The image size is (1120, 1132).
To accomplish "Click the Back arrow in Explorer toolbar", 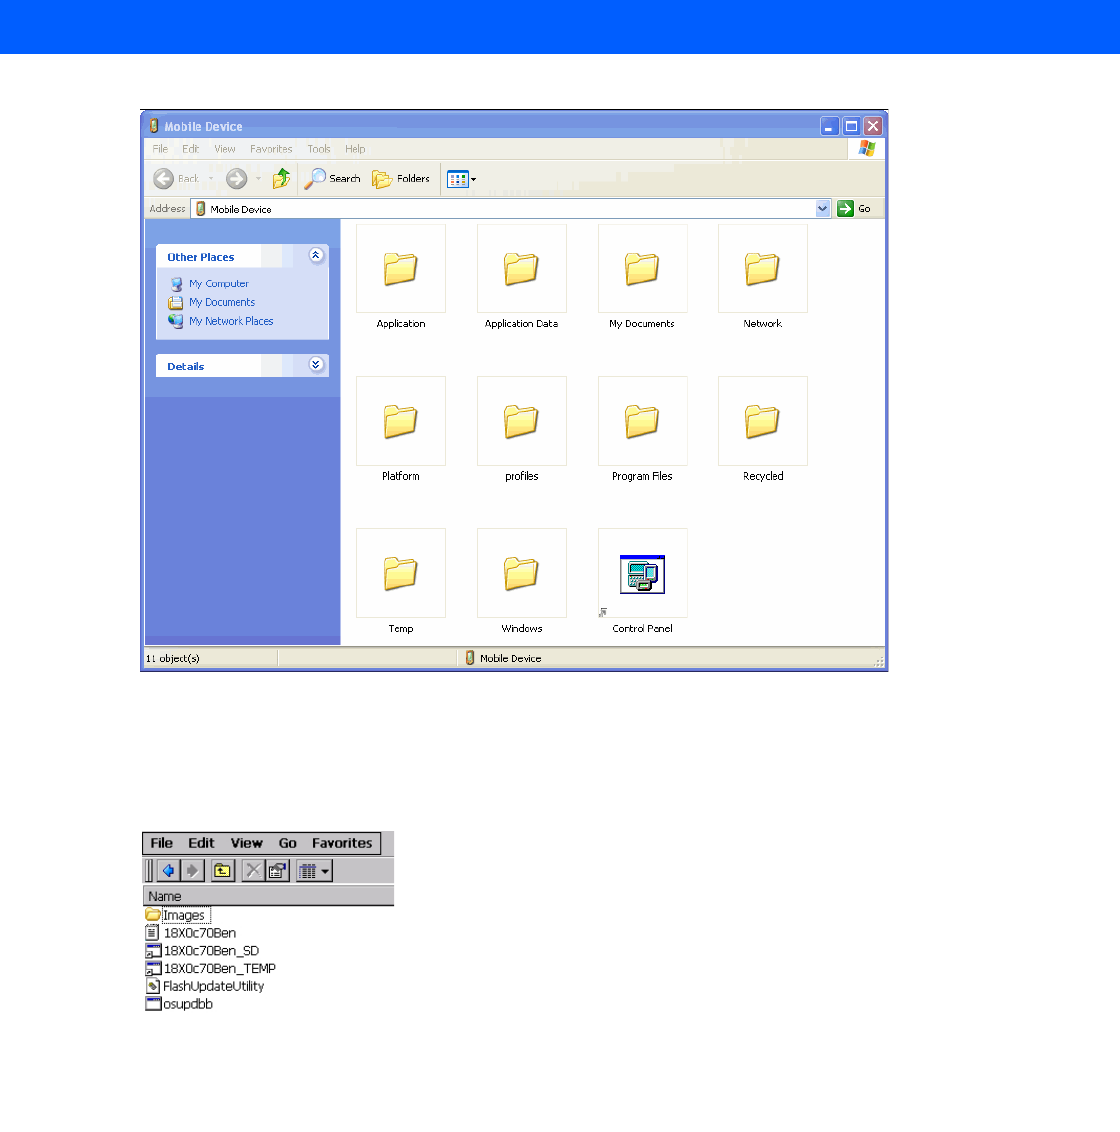I will [x=175, y=178].
